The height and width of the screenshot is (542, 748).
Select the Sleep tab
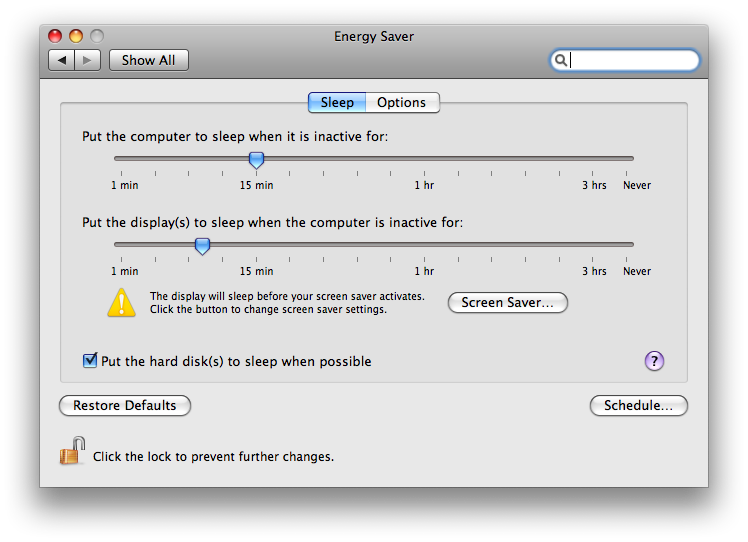[337, 103]
